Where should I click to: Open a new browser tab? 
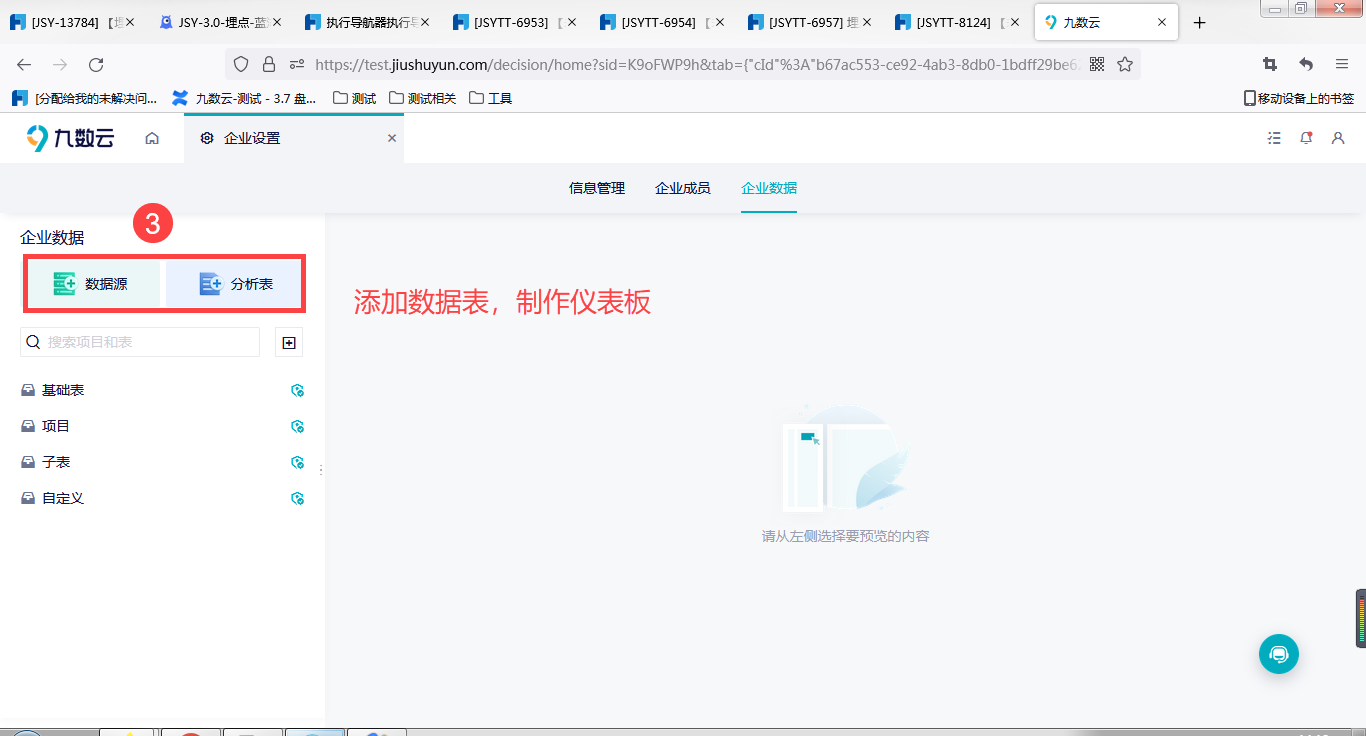click(x=1200, y=22)
